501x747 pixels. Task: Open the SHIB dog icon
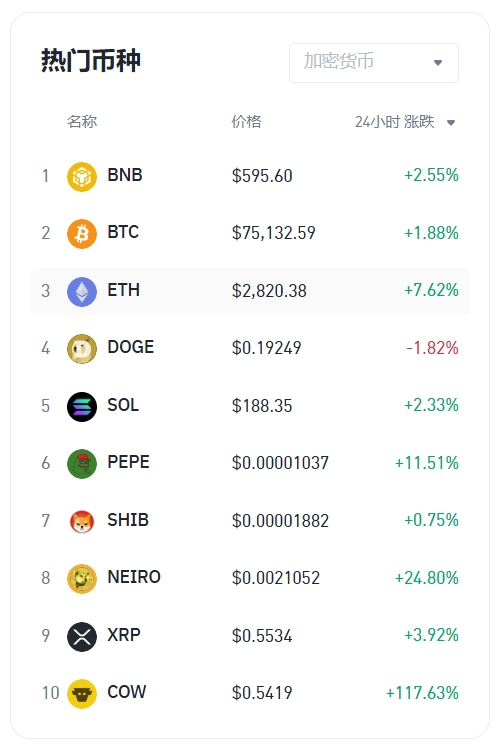[x=82, y=521]
